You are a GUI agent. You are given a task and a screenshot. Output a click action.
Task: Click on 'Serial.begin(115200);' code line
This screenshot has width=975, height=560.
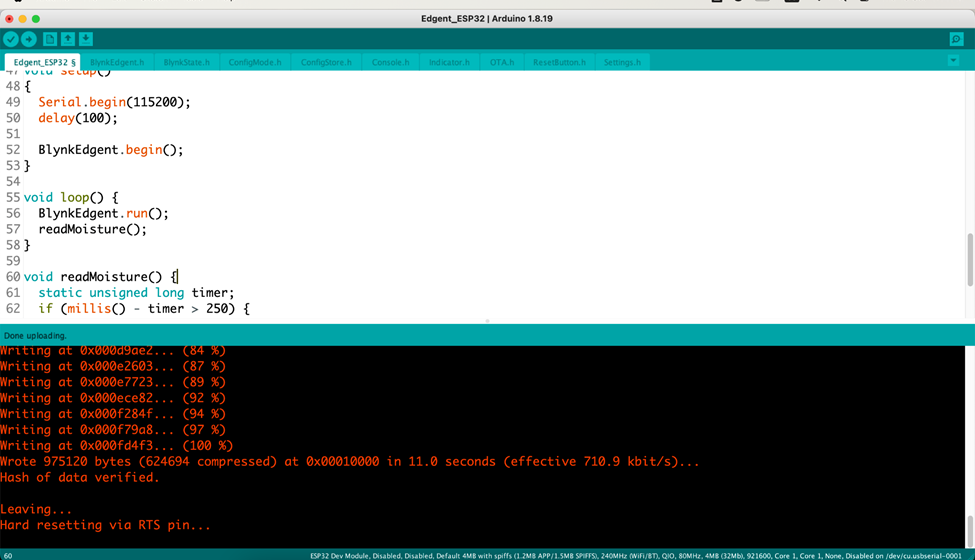[114, 102]
